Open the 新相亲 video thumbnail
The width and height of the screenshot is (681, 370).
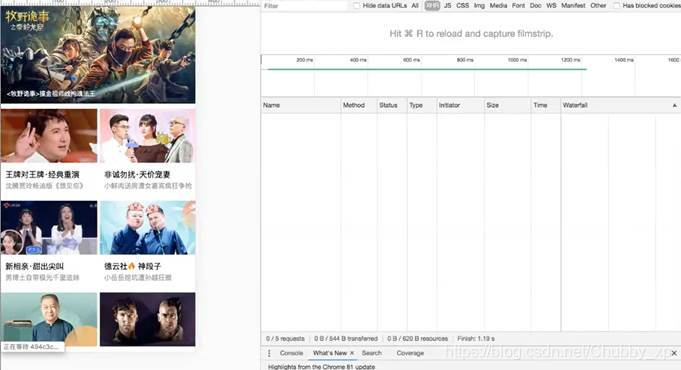(x=49, y=228)
